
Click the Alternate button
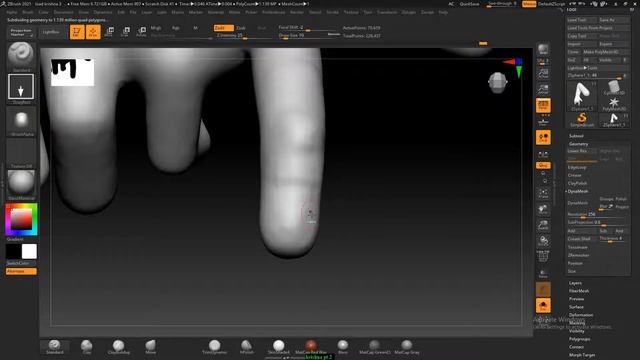21,271
